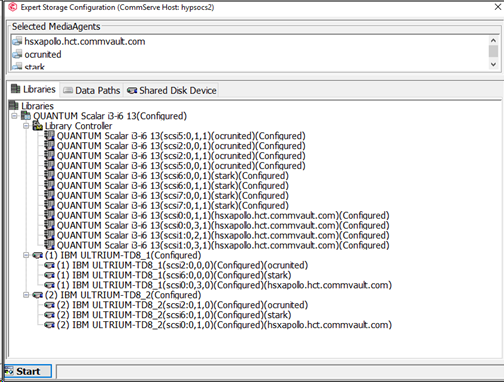Click the empty status field beside Start
The width and height of the screenshot is (504, 382).
pos(279,371)
